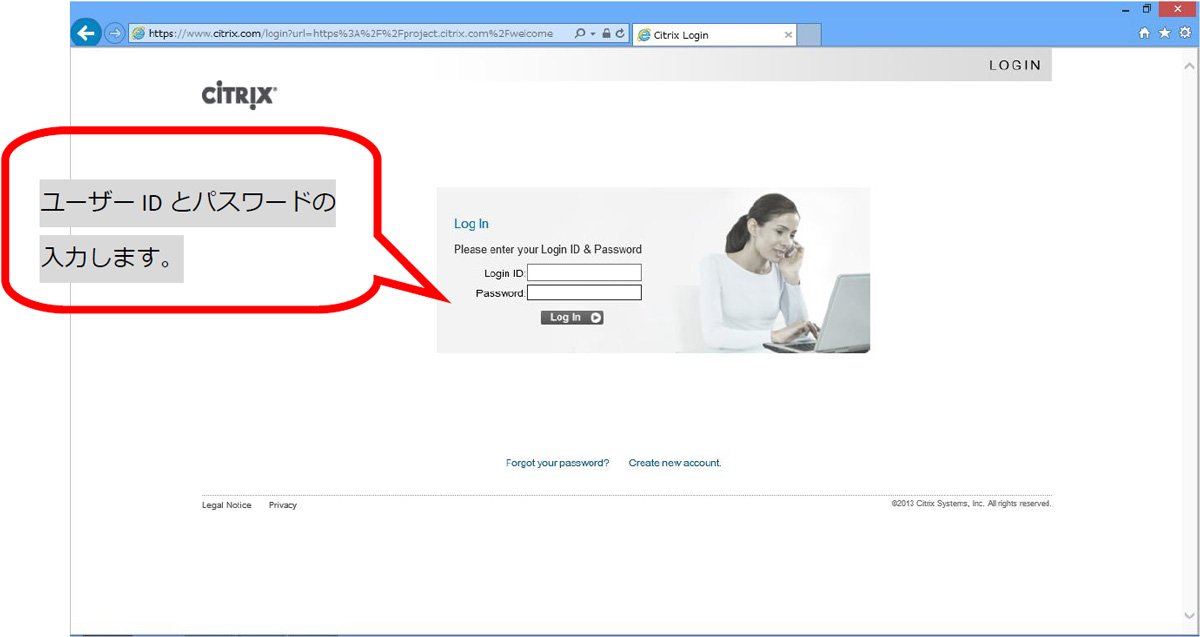
Task: Click the Password input field
Action: pyautogui.click(x=584, y=293)
